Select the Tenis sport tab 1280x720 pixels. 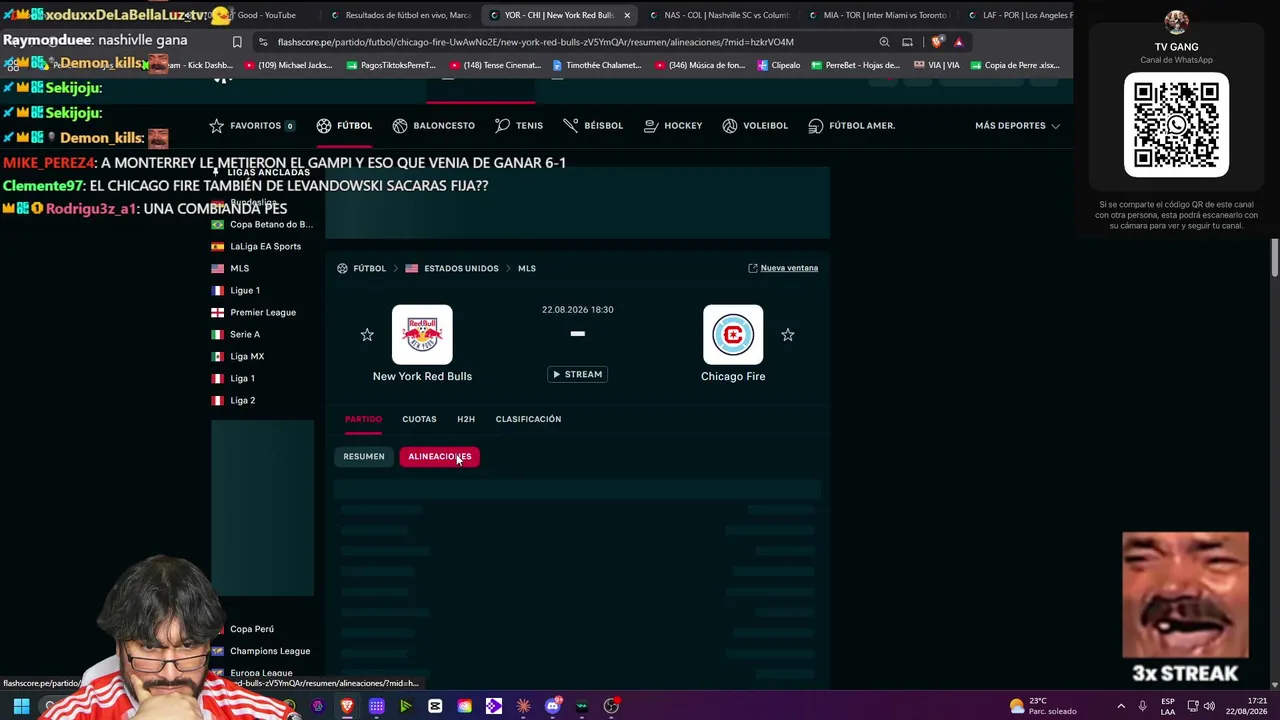(x=519, y=126)
